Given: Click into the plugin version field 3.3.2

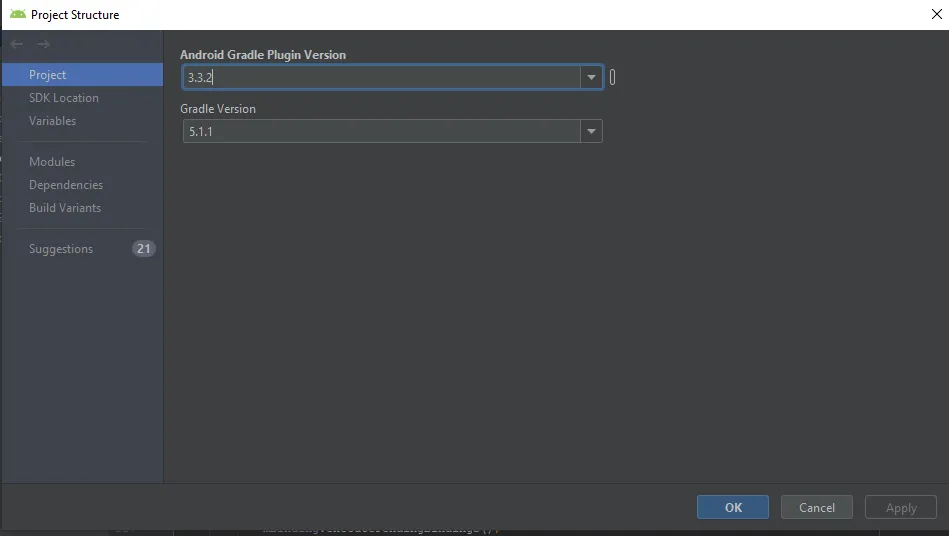Looking at the screenshot, I should [x=382, y=77].
